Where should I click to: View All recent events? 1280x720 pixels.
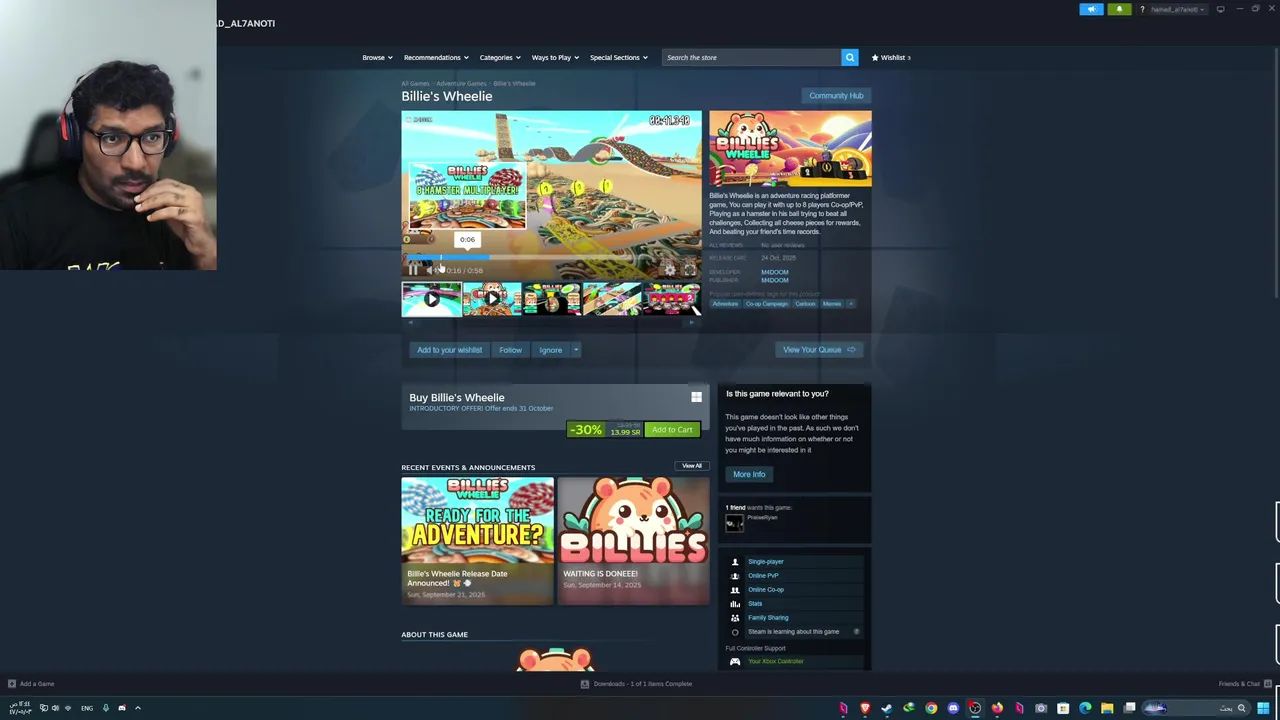click(692, 466)
